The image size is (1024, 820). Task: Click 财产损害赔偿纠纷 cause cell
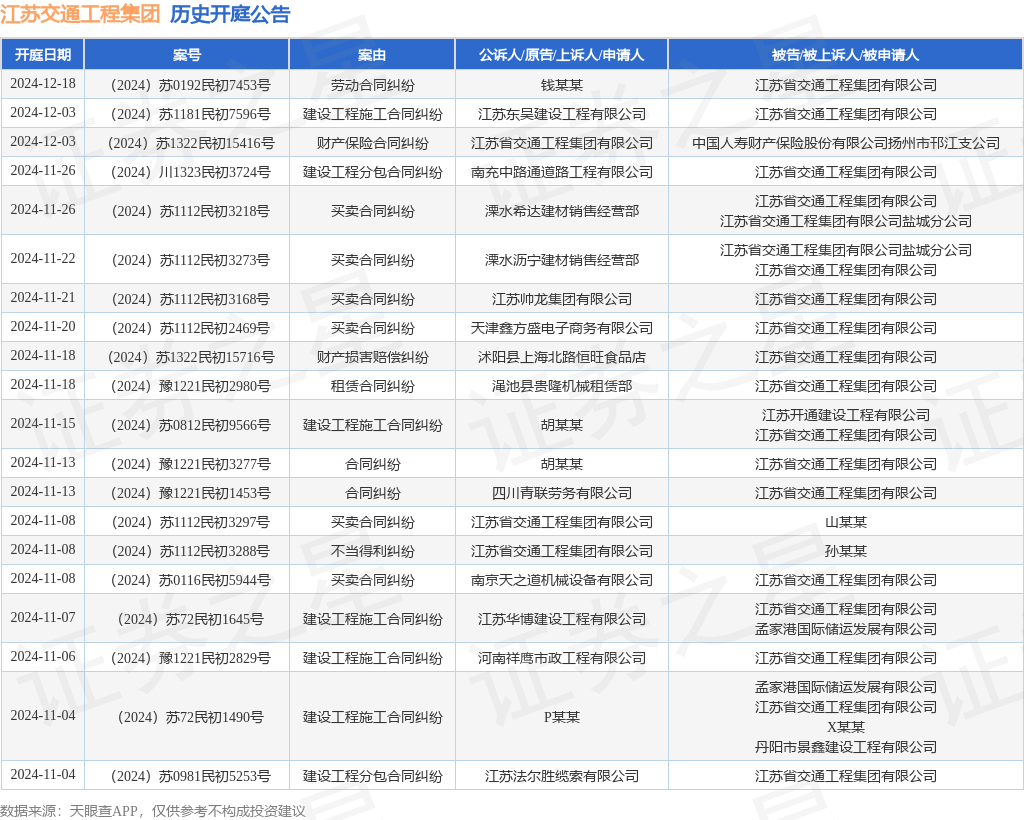click(372, 357)
